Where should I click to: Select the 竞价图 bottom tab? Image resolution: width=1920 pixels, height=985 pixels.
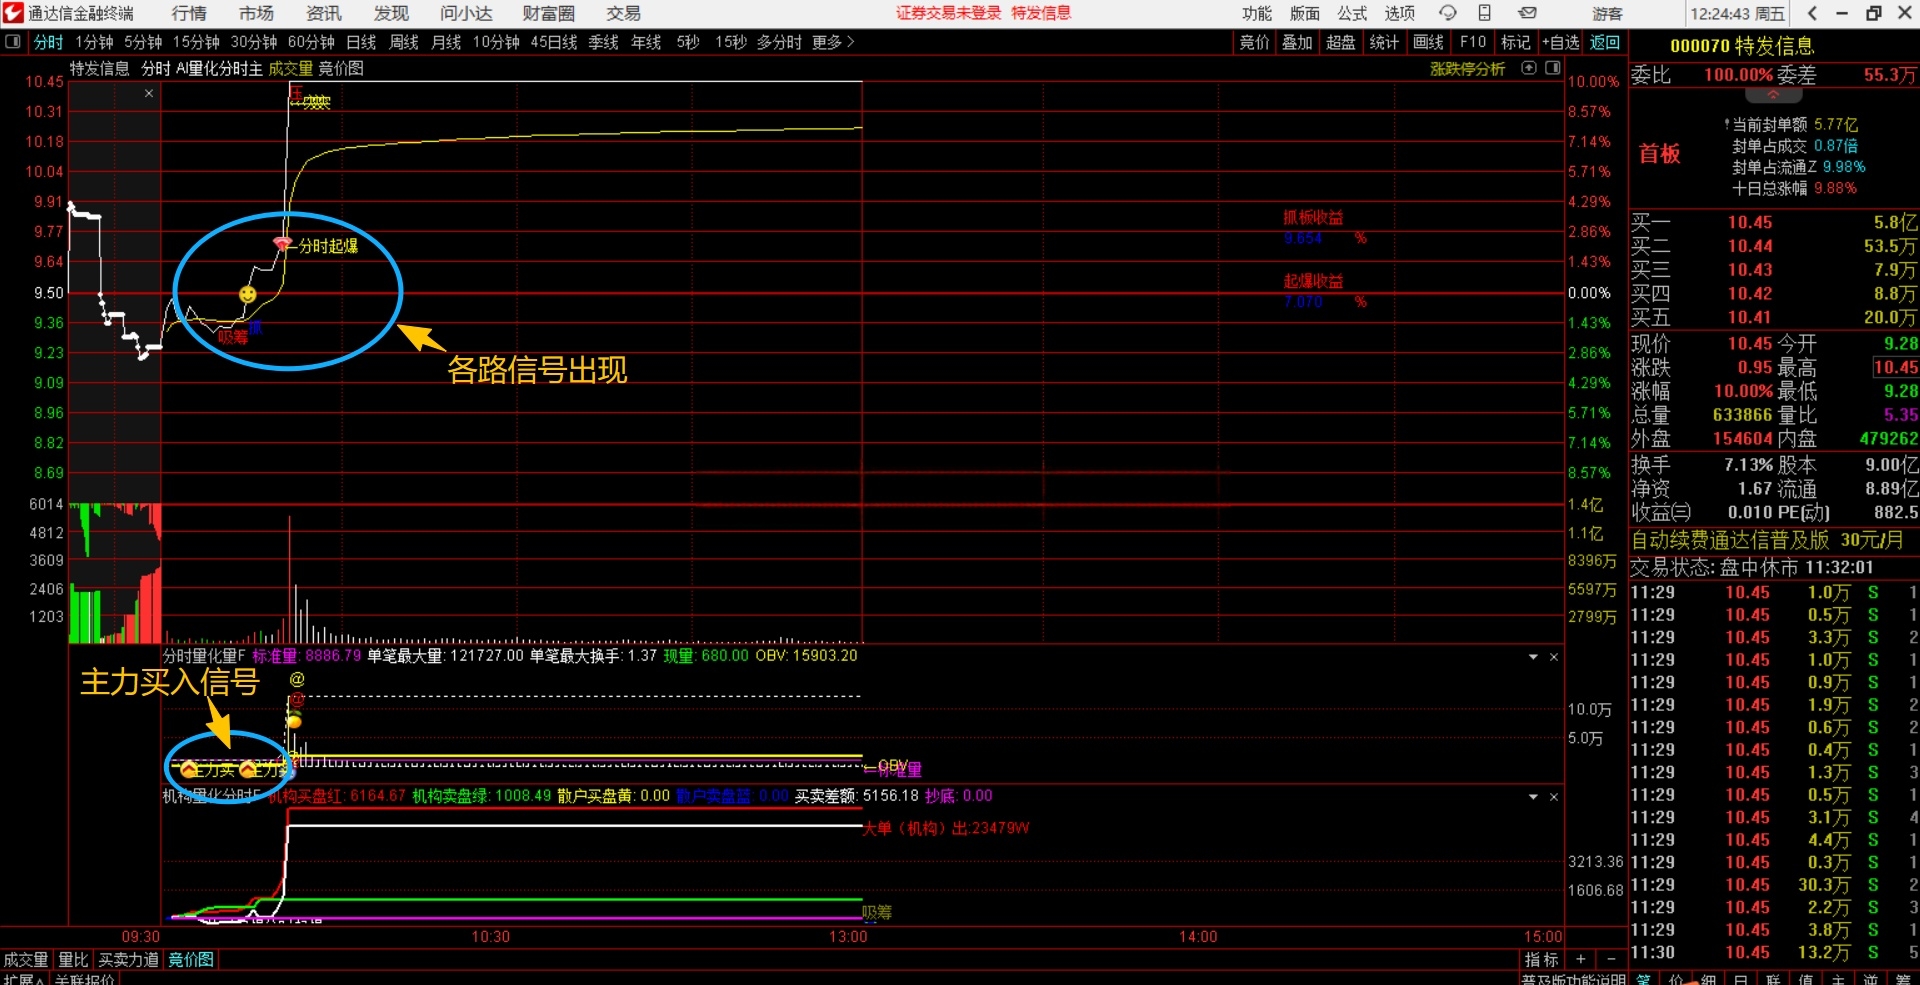click(x=191, y=960)
